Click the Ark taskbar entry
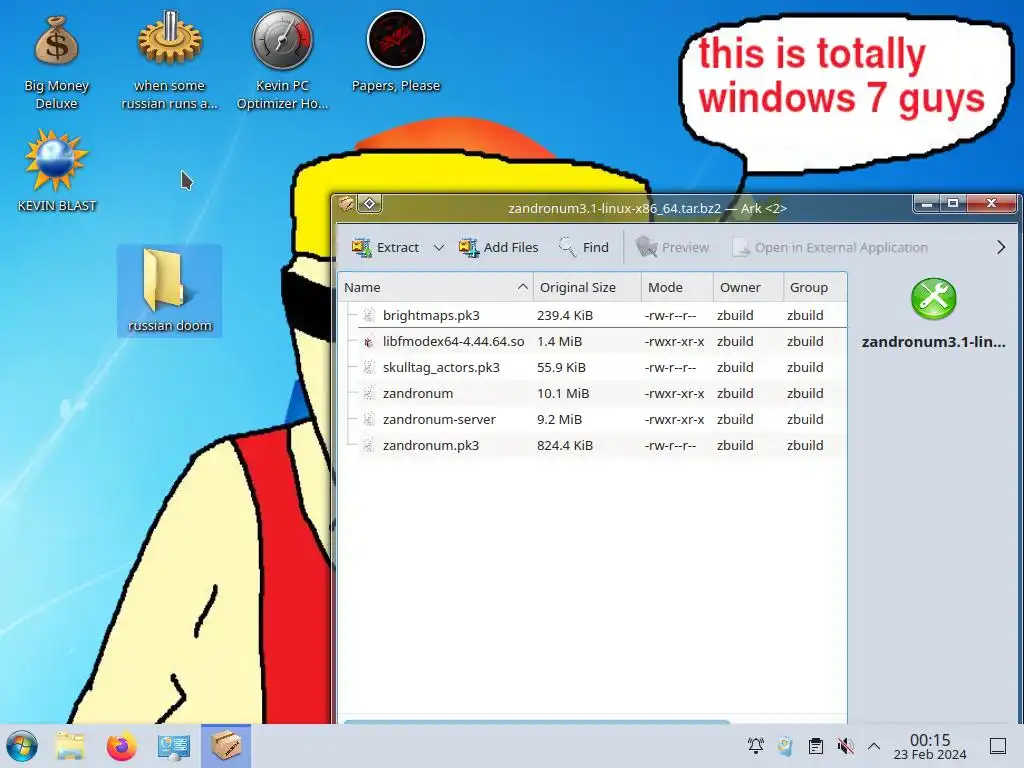Viewport: 1024px width, 768px height. click(226, 745)
